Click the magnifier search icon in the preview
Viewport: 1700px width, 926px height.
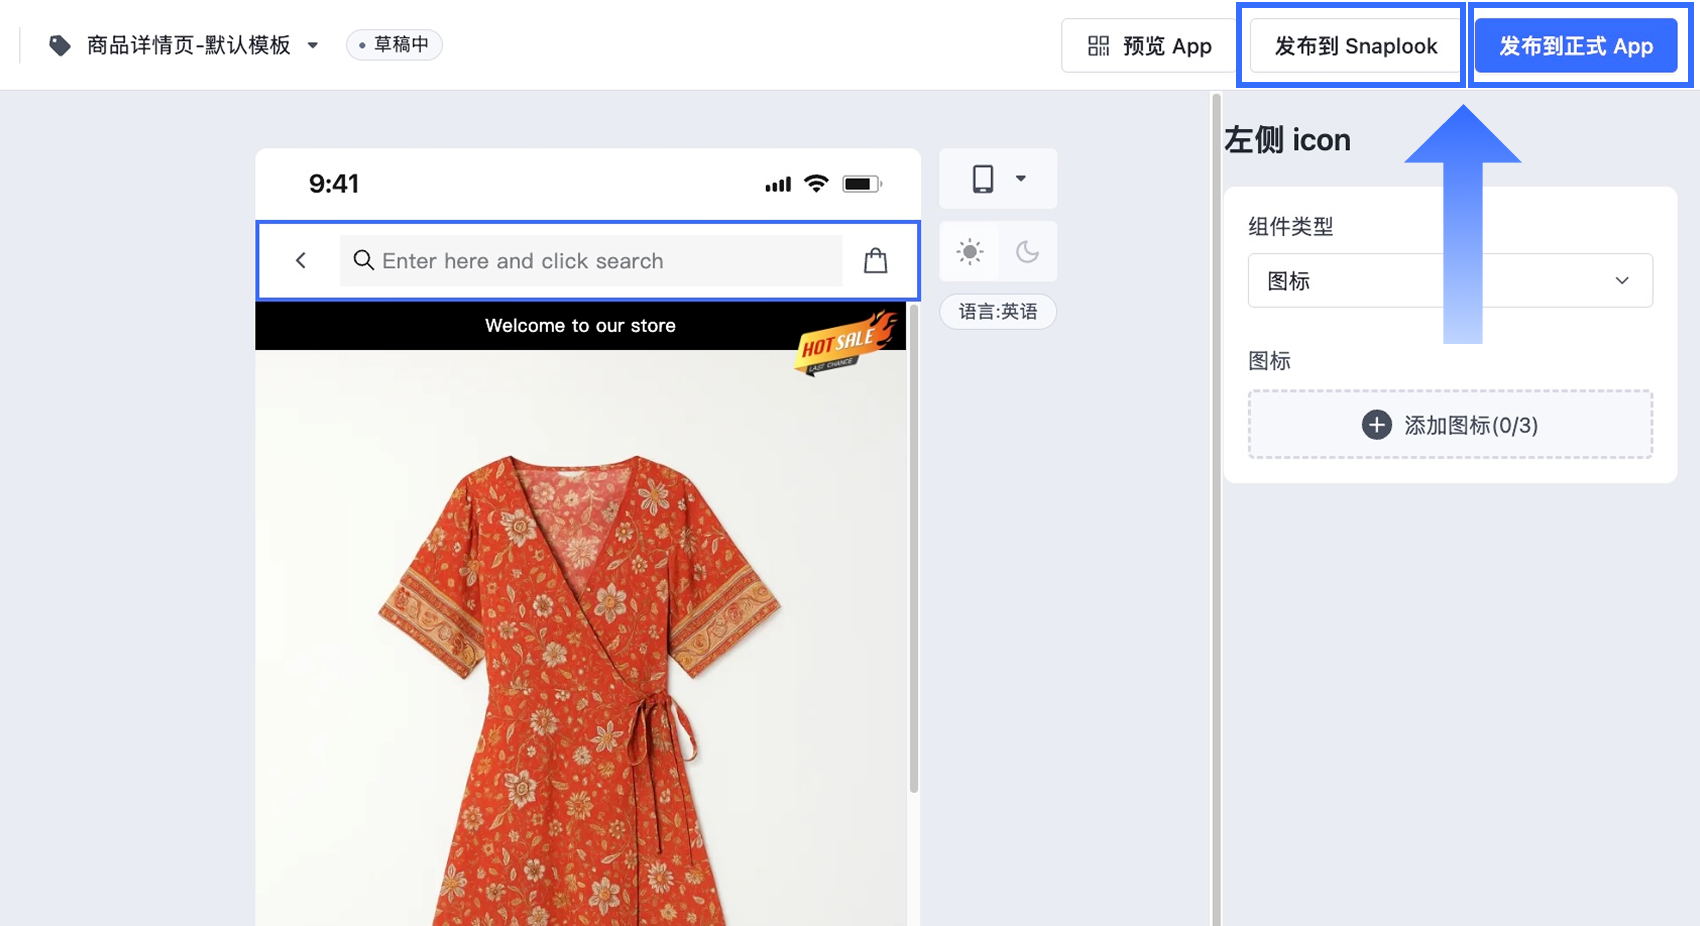pos(364,261)
